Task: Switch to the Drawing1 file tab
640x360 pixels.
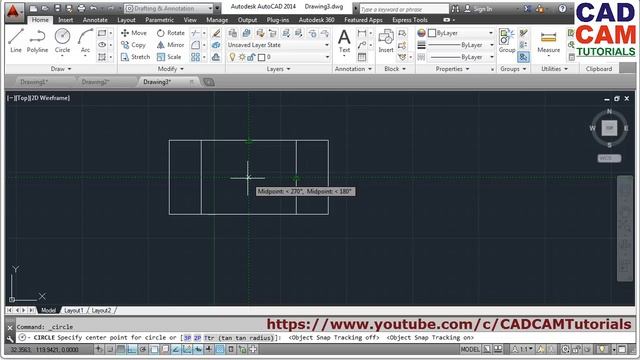Action: [34, 82]
